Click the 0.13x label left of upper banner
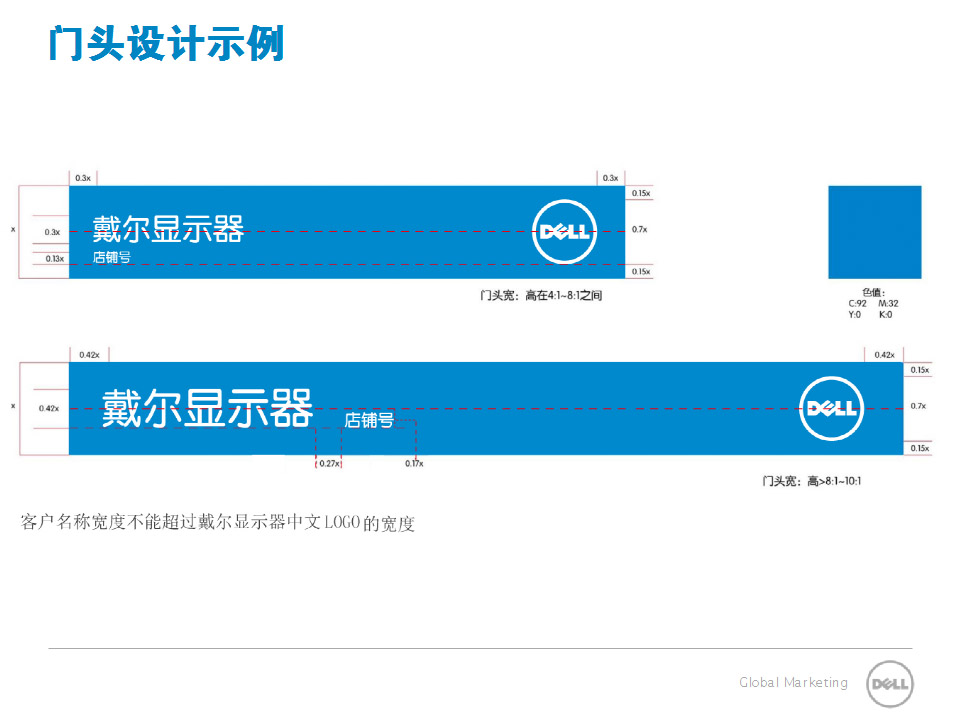Viewport: 960px width, 720px height. coord(54,258)
